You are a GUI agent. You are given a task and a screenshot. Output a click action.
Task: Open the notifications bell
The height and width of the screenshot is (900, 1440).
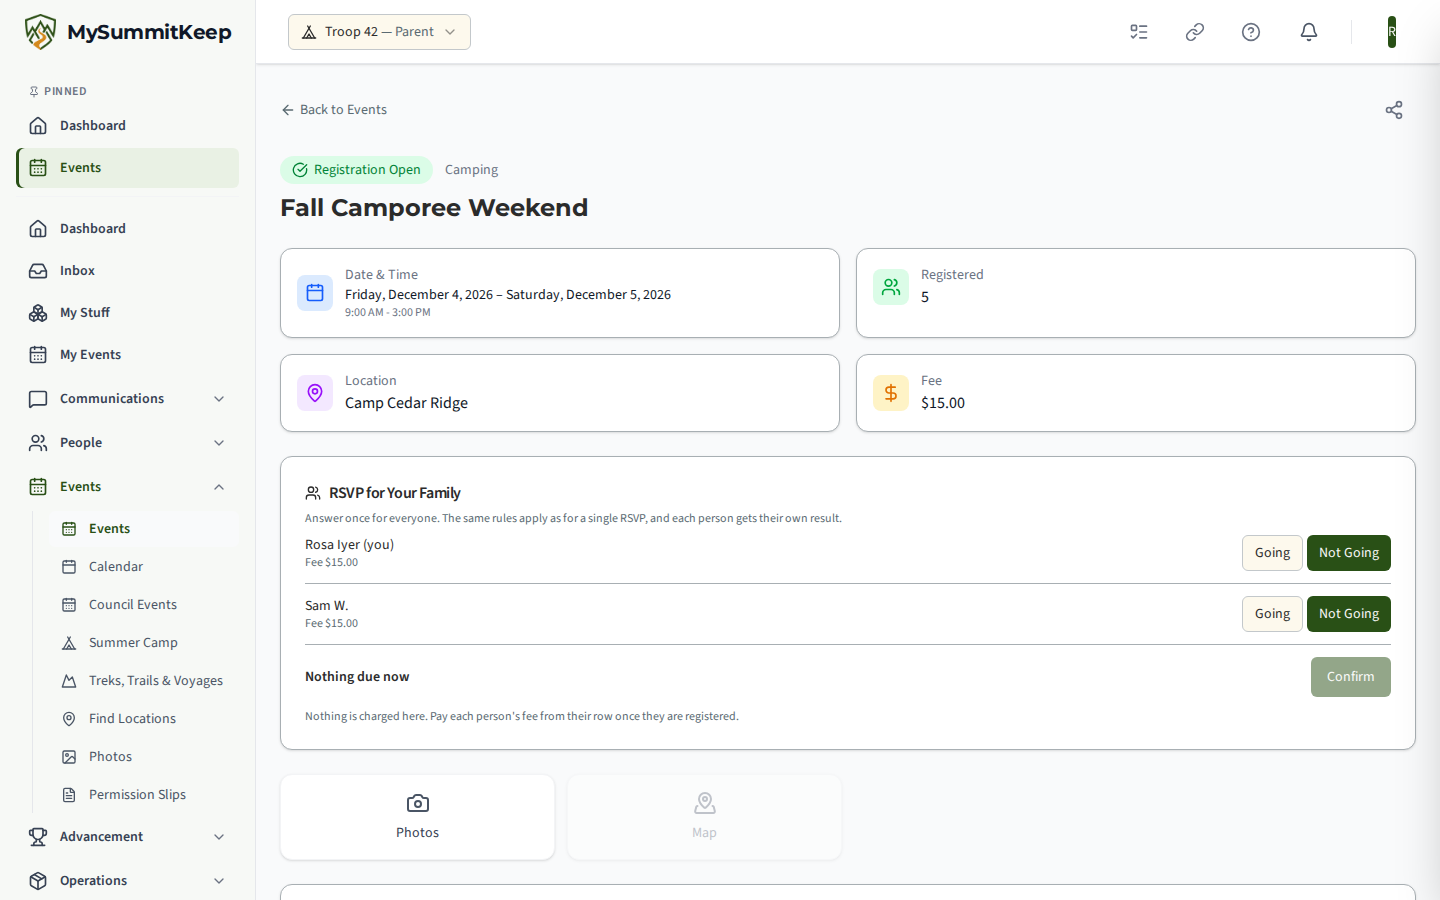point(1309,32)
